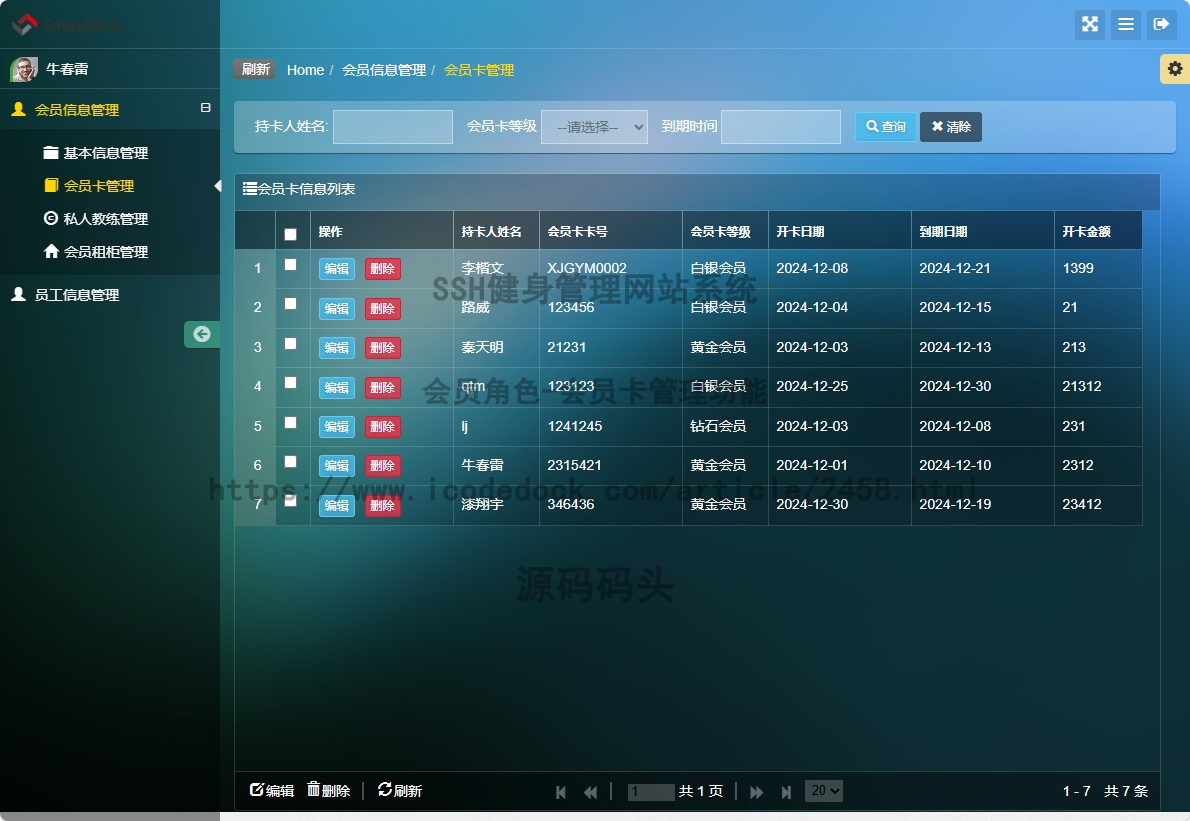This screenshot has width=1190, height=821.
Task: Open rows-per-page dropdown showing 20
Action: 824,791
